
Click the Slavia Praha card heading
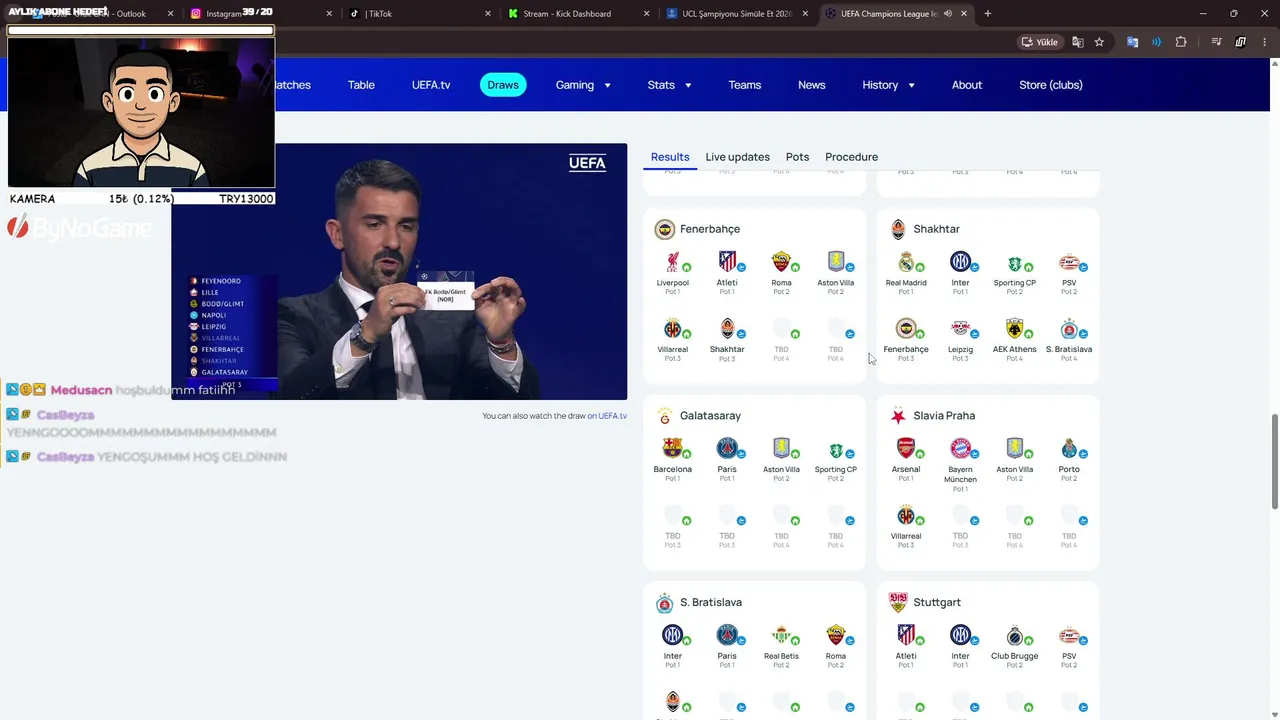(944, 416)
